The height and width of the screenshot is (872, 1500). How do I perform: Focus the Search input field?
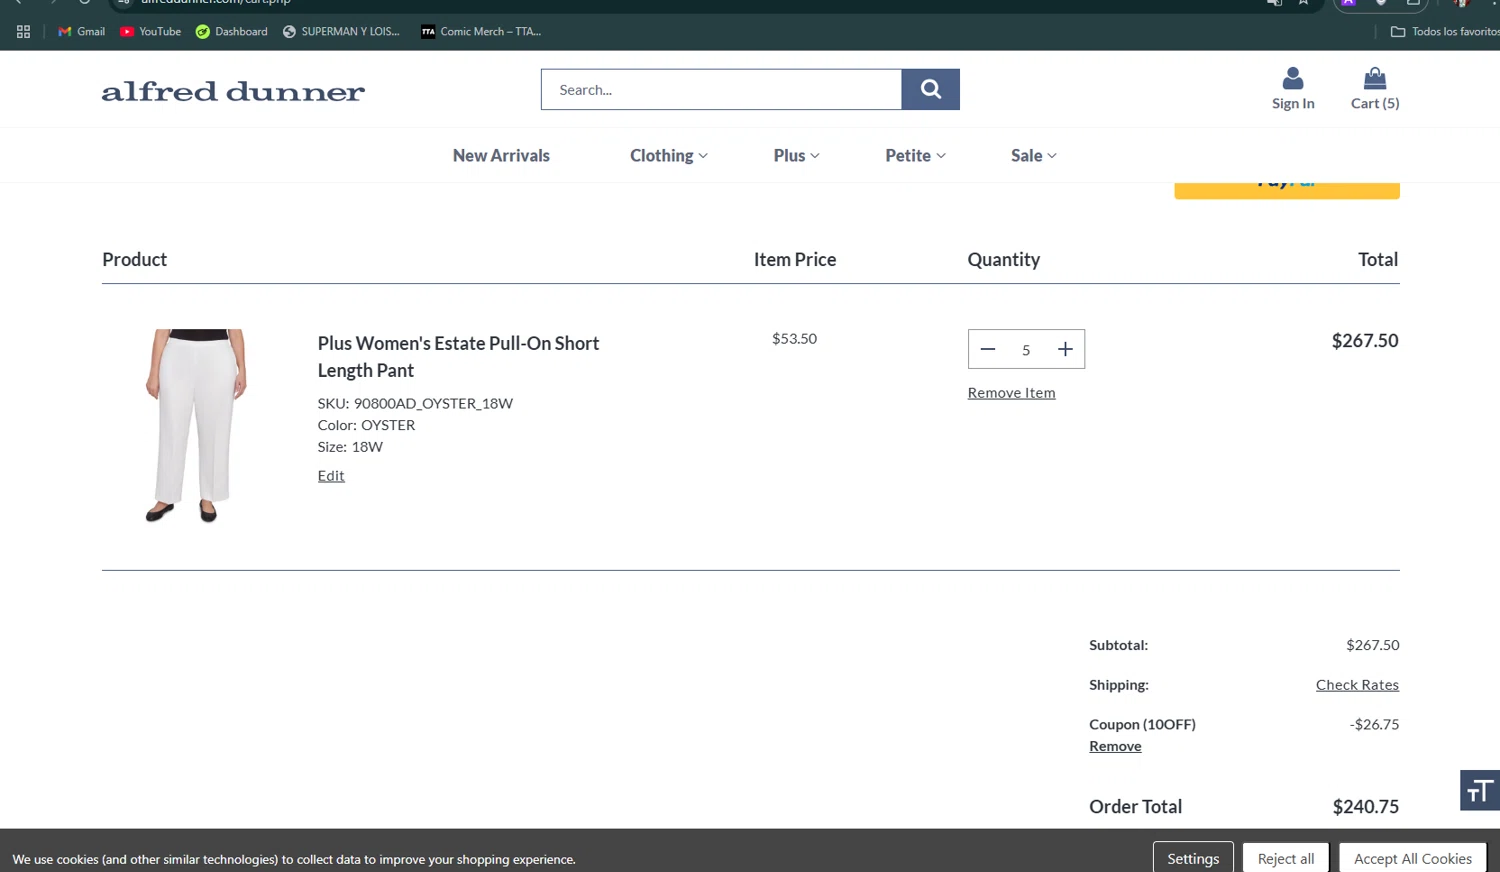[721, 89]
